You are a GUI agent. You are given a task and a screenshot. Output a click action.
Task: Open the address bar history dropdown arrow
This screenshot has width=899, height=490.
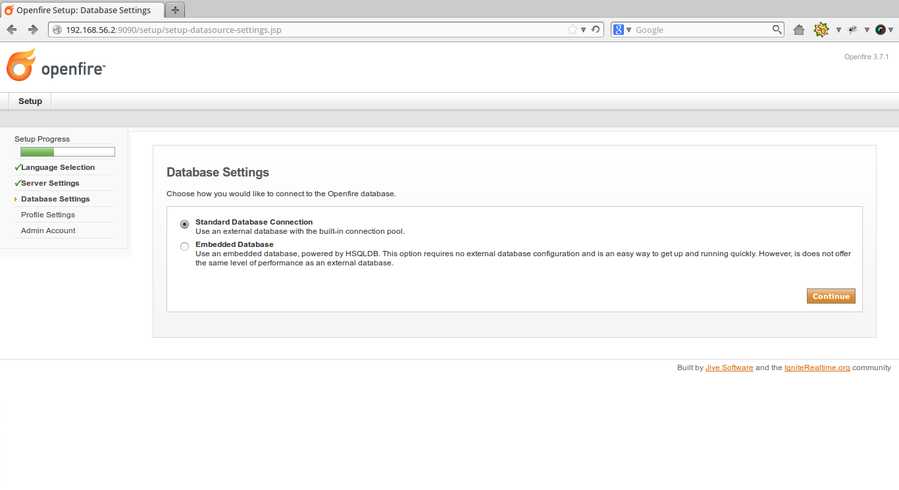pyautogui.click(x=583, y=30)
